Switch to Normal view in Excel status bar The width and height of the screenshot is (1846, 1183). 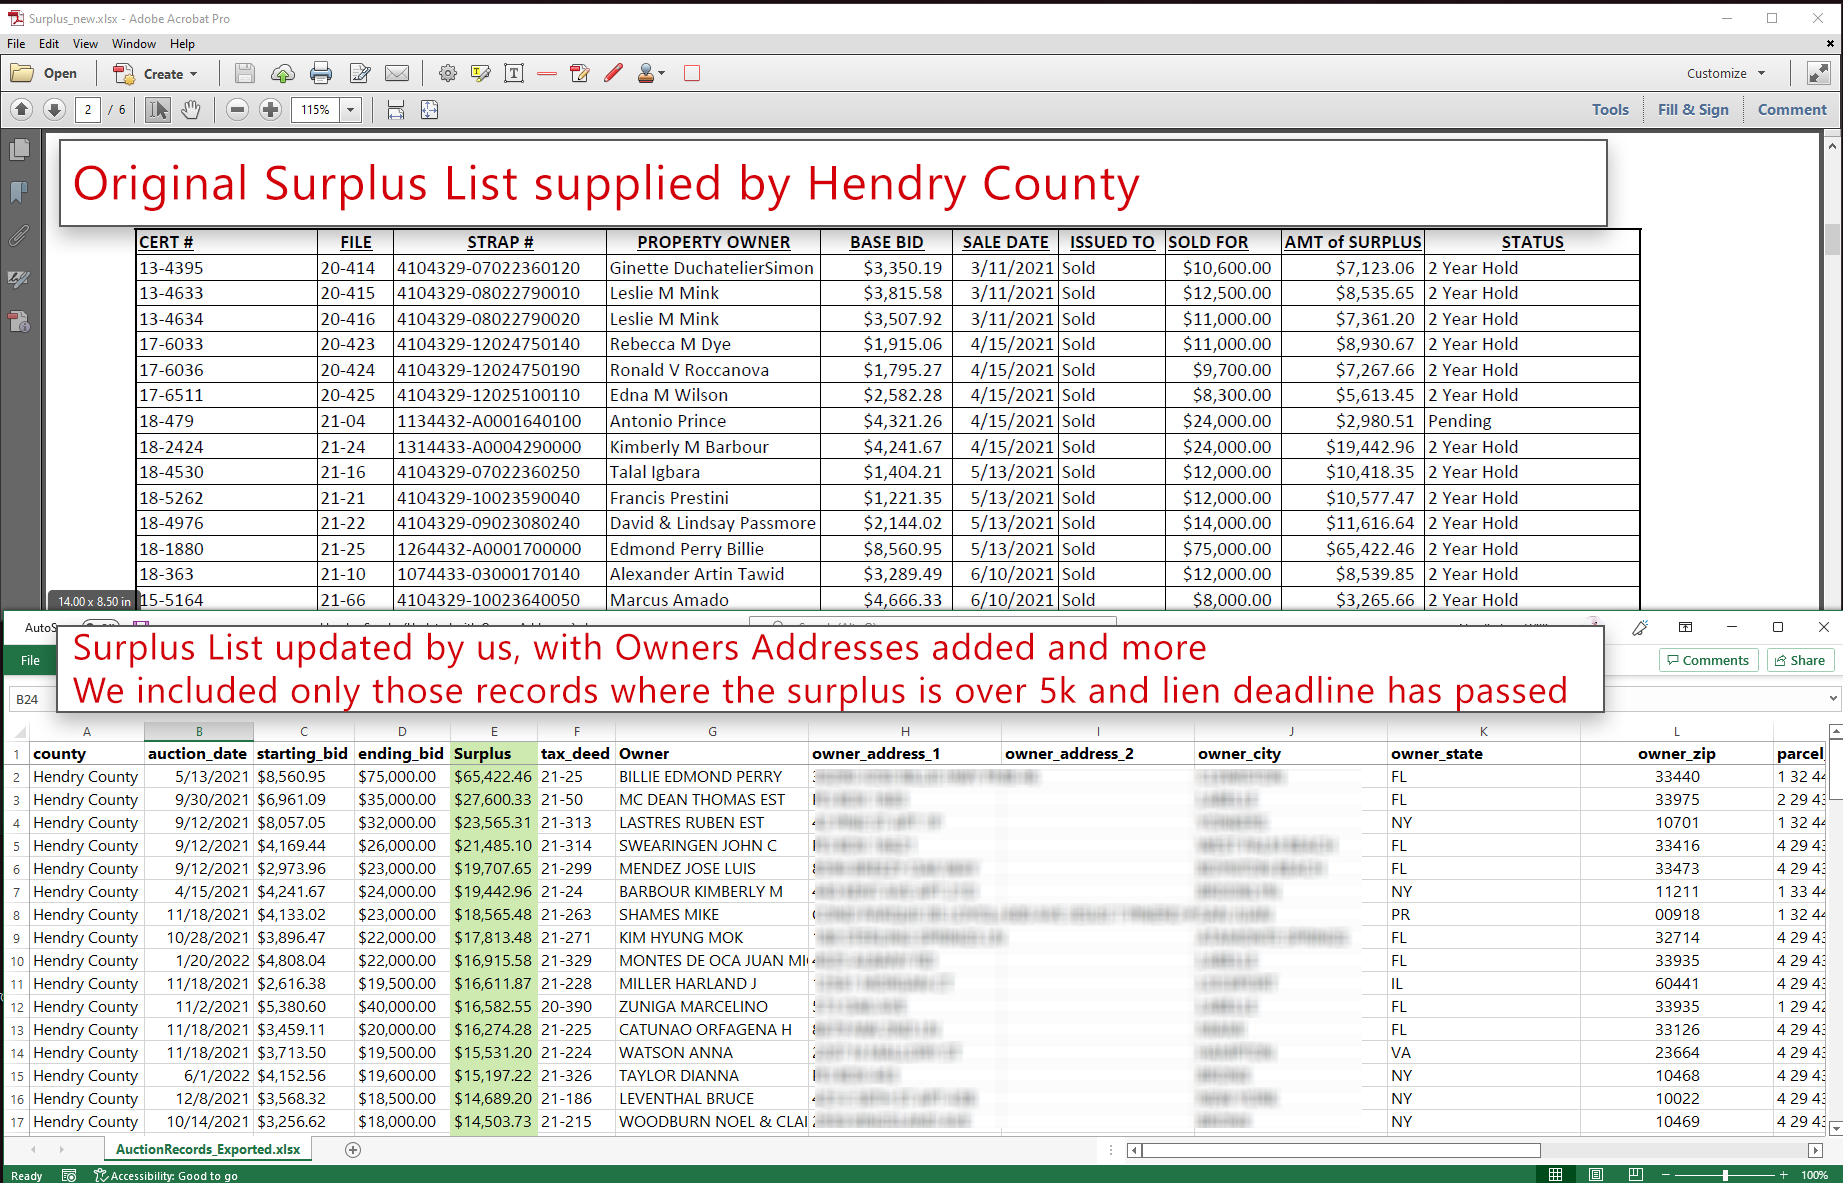click(x=1556, y=1175)
